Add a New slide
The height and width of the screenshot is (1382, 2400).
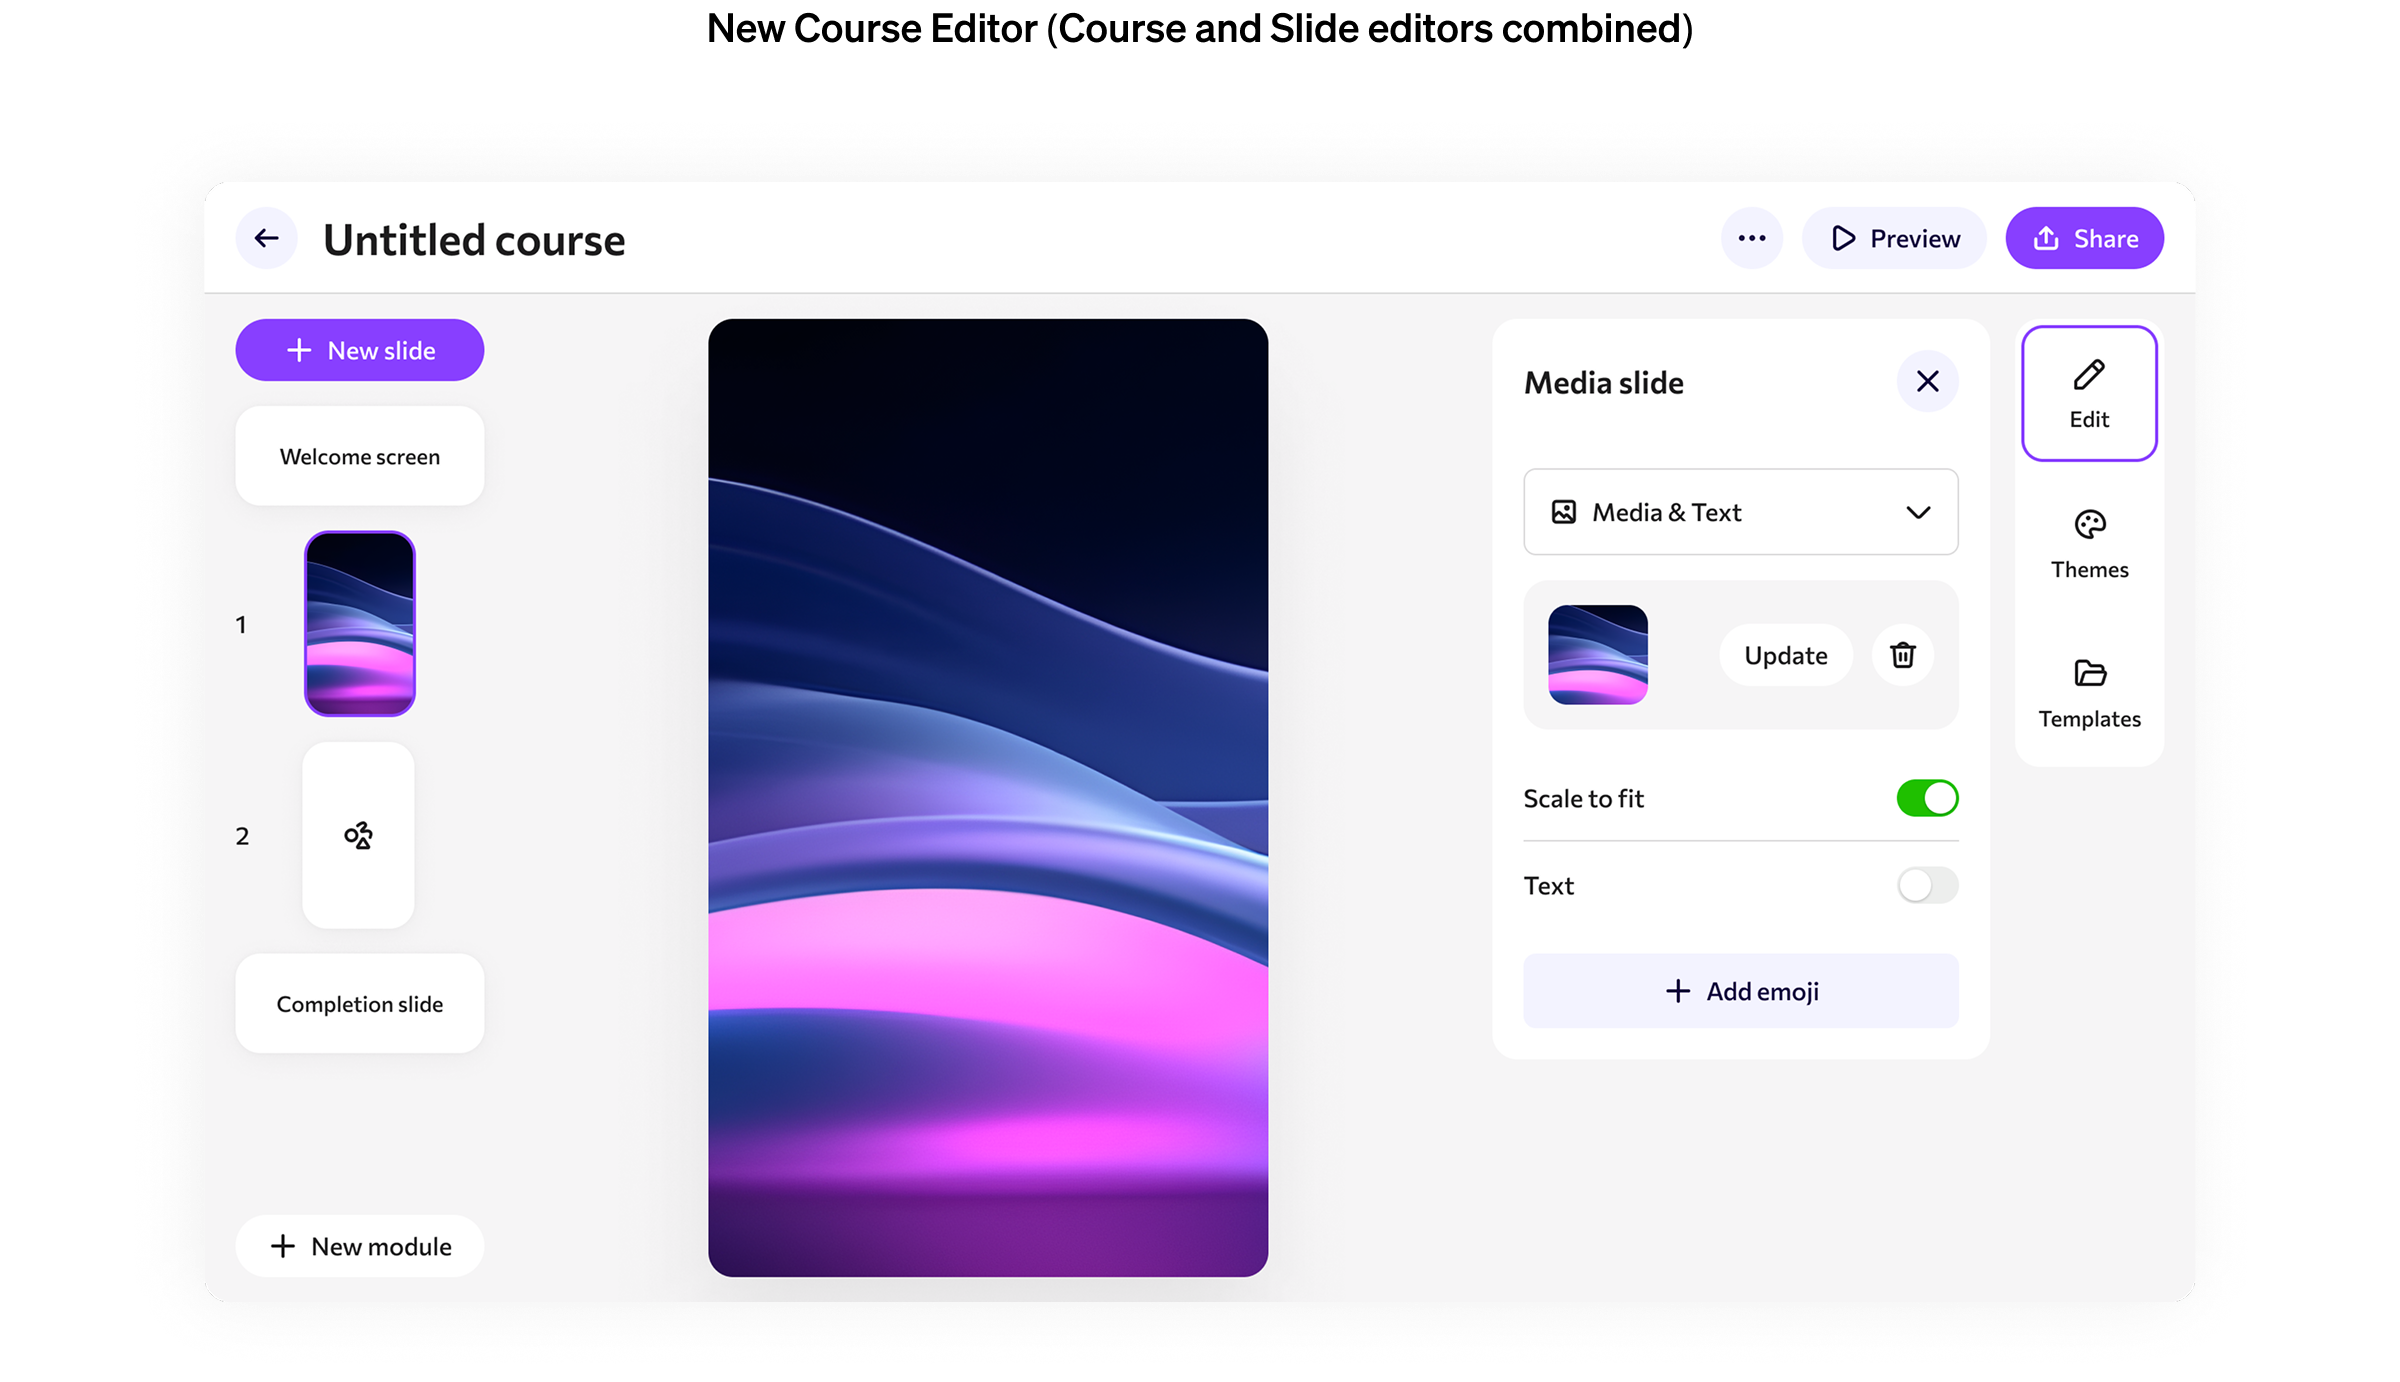click(360, 350)
